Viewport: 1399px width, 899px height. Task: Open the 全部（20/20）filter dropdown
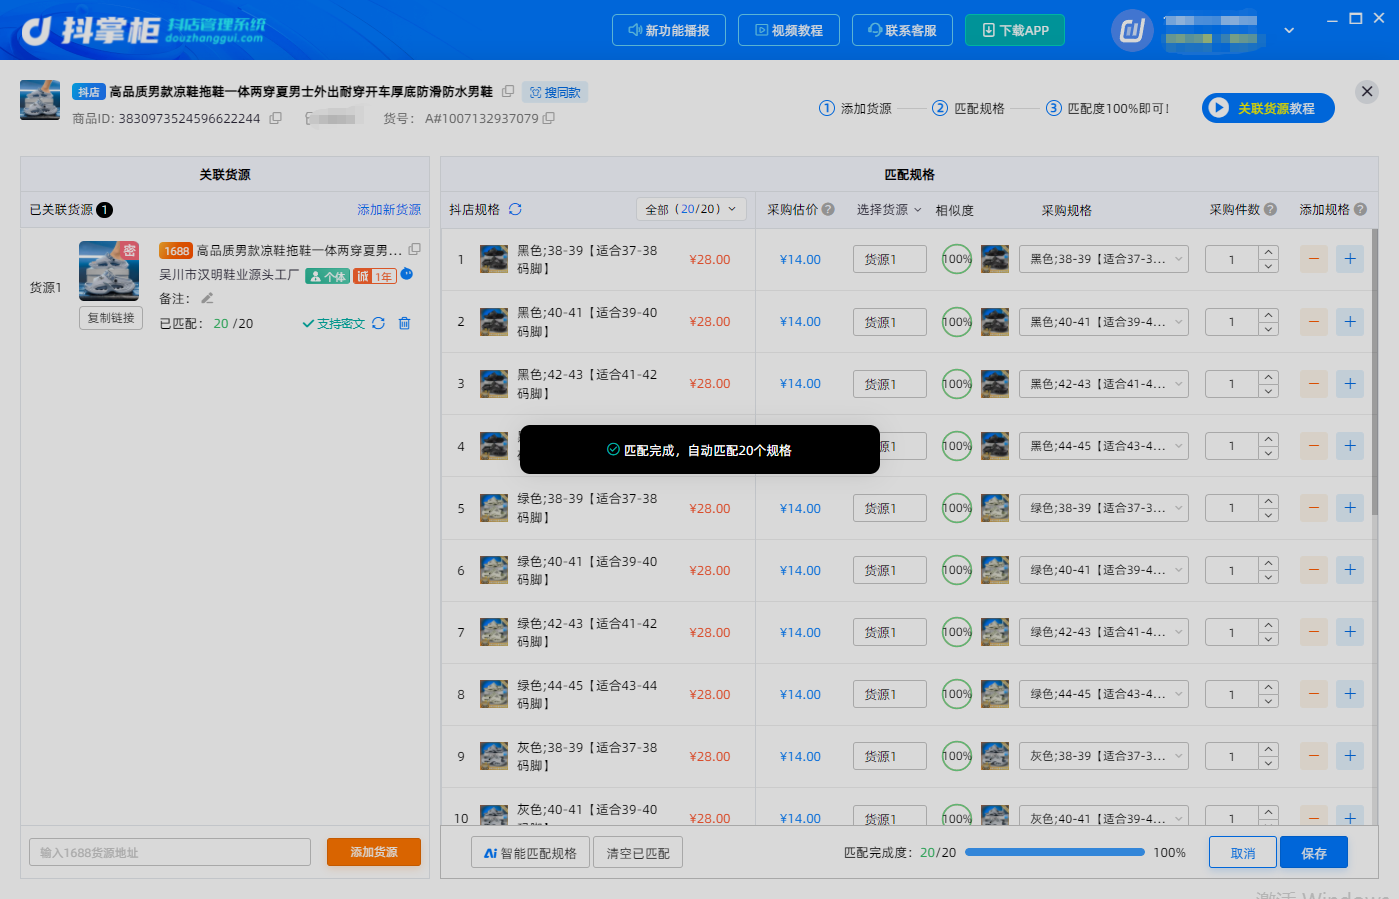(691, 209)
